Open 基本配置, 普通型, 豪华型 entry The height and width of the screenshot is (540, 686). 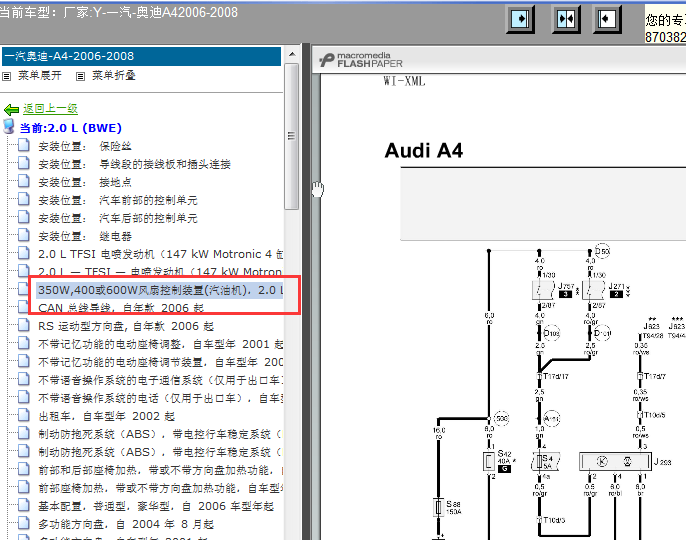tap(155, 506)
